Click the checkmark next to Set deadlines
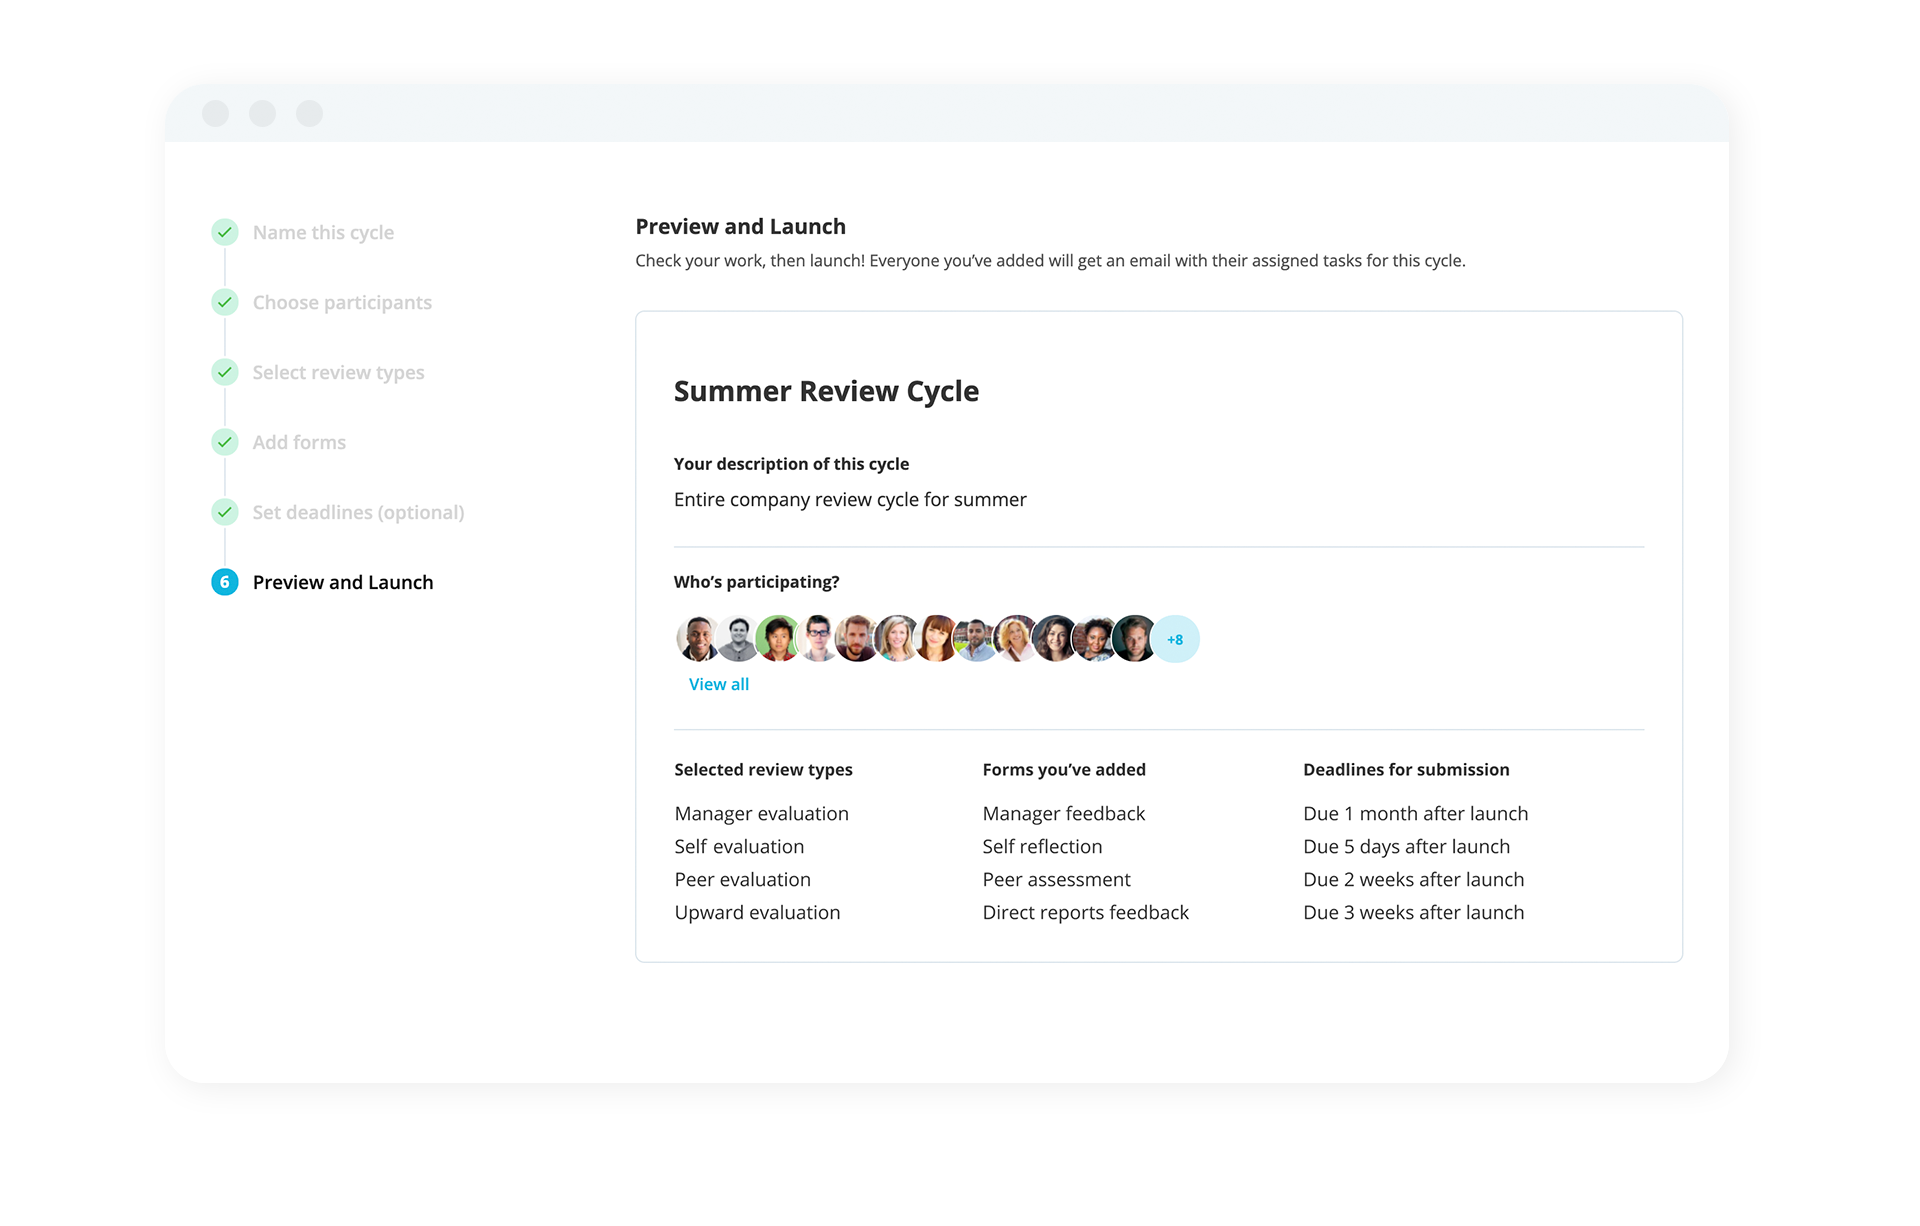 coord(225,512)
